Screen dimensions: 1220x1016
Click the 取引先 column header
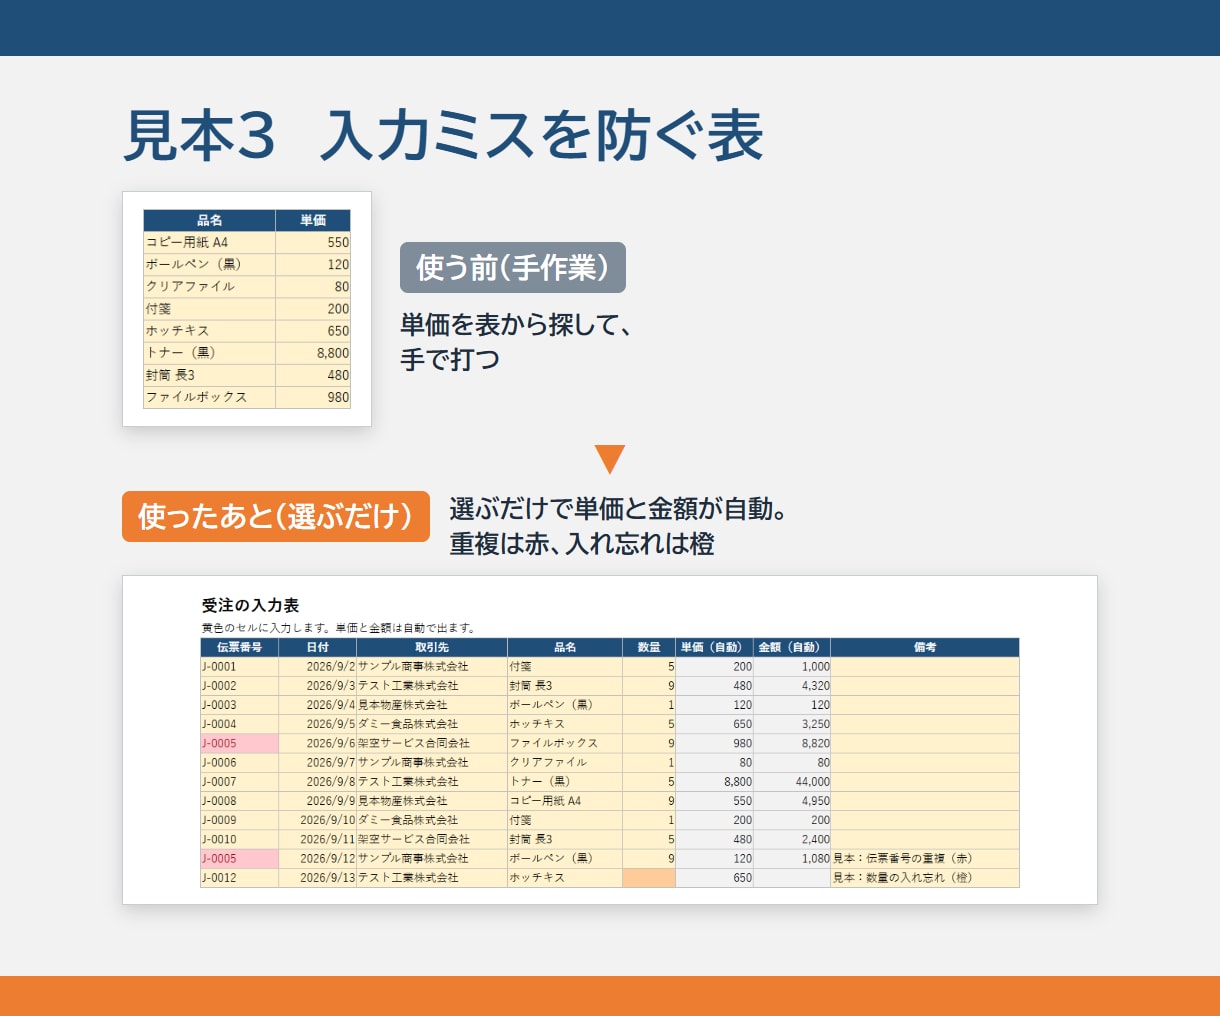[x=432, y=647]
